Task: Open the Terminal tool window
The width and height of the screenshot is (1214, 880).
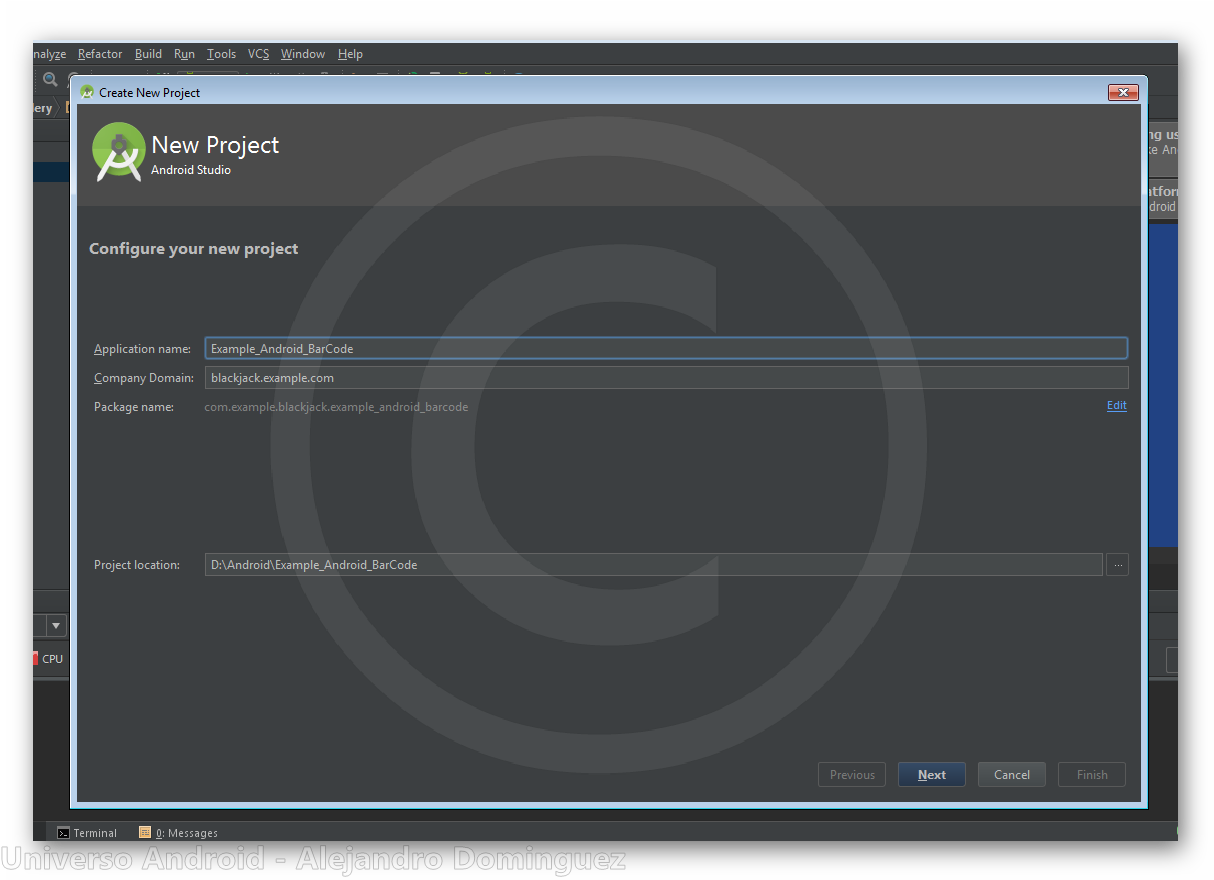Action: click(x=87, y=833)
